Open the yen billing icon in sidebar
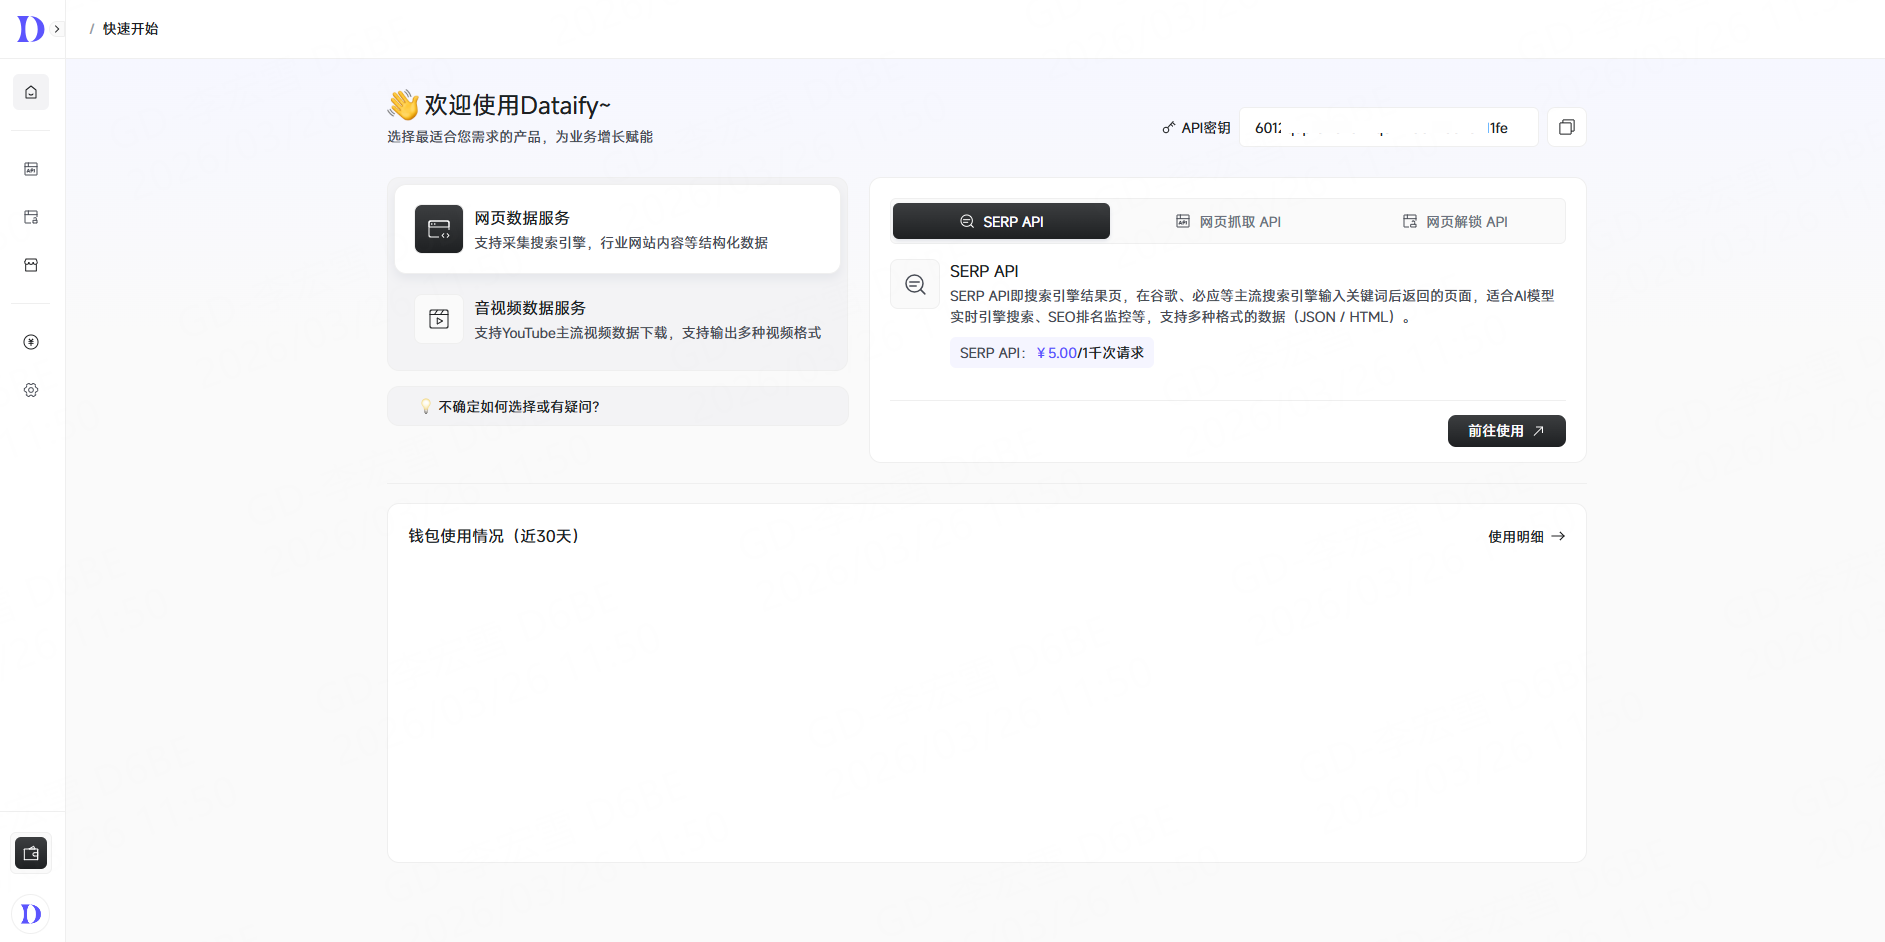Screen dimensions: 1885x942 31,342
